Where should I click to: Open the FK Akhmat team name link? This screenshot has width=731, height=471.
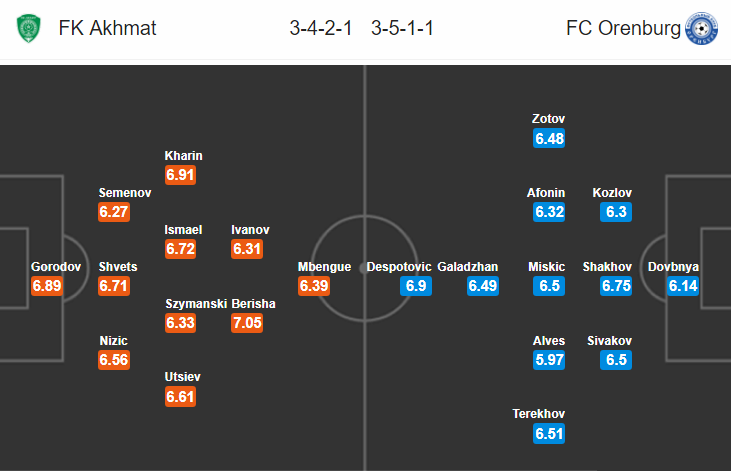(107, 28)
